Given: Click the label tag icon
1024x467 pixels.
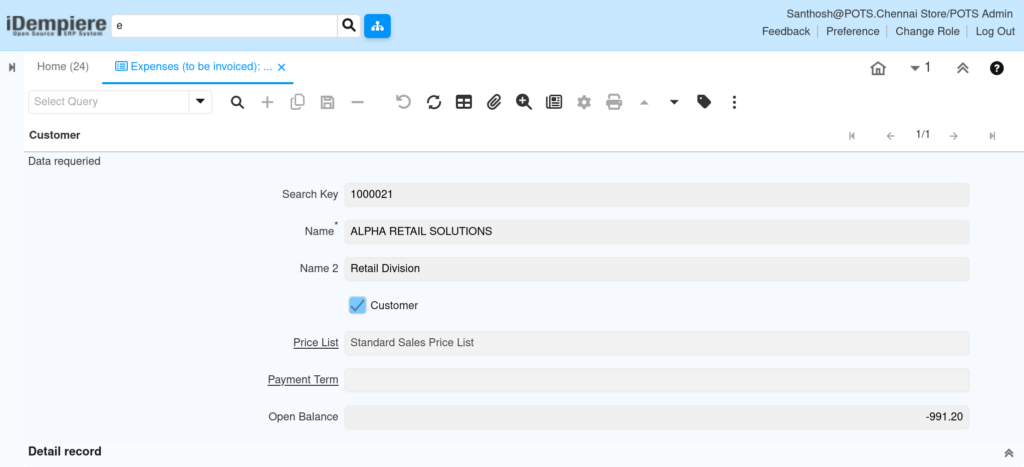Looking at the screenshot, I should 704,102.
